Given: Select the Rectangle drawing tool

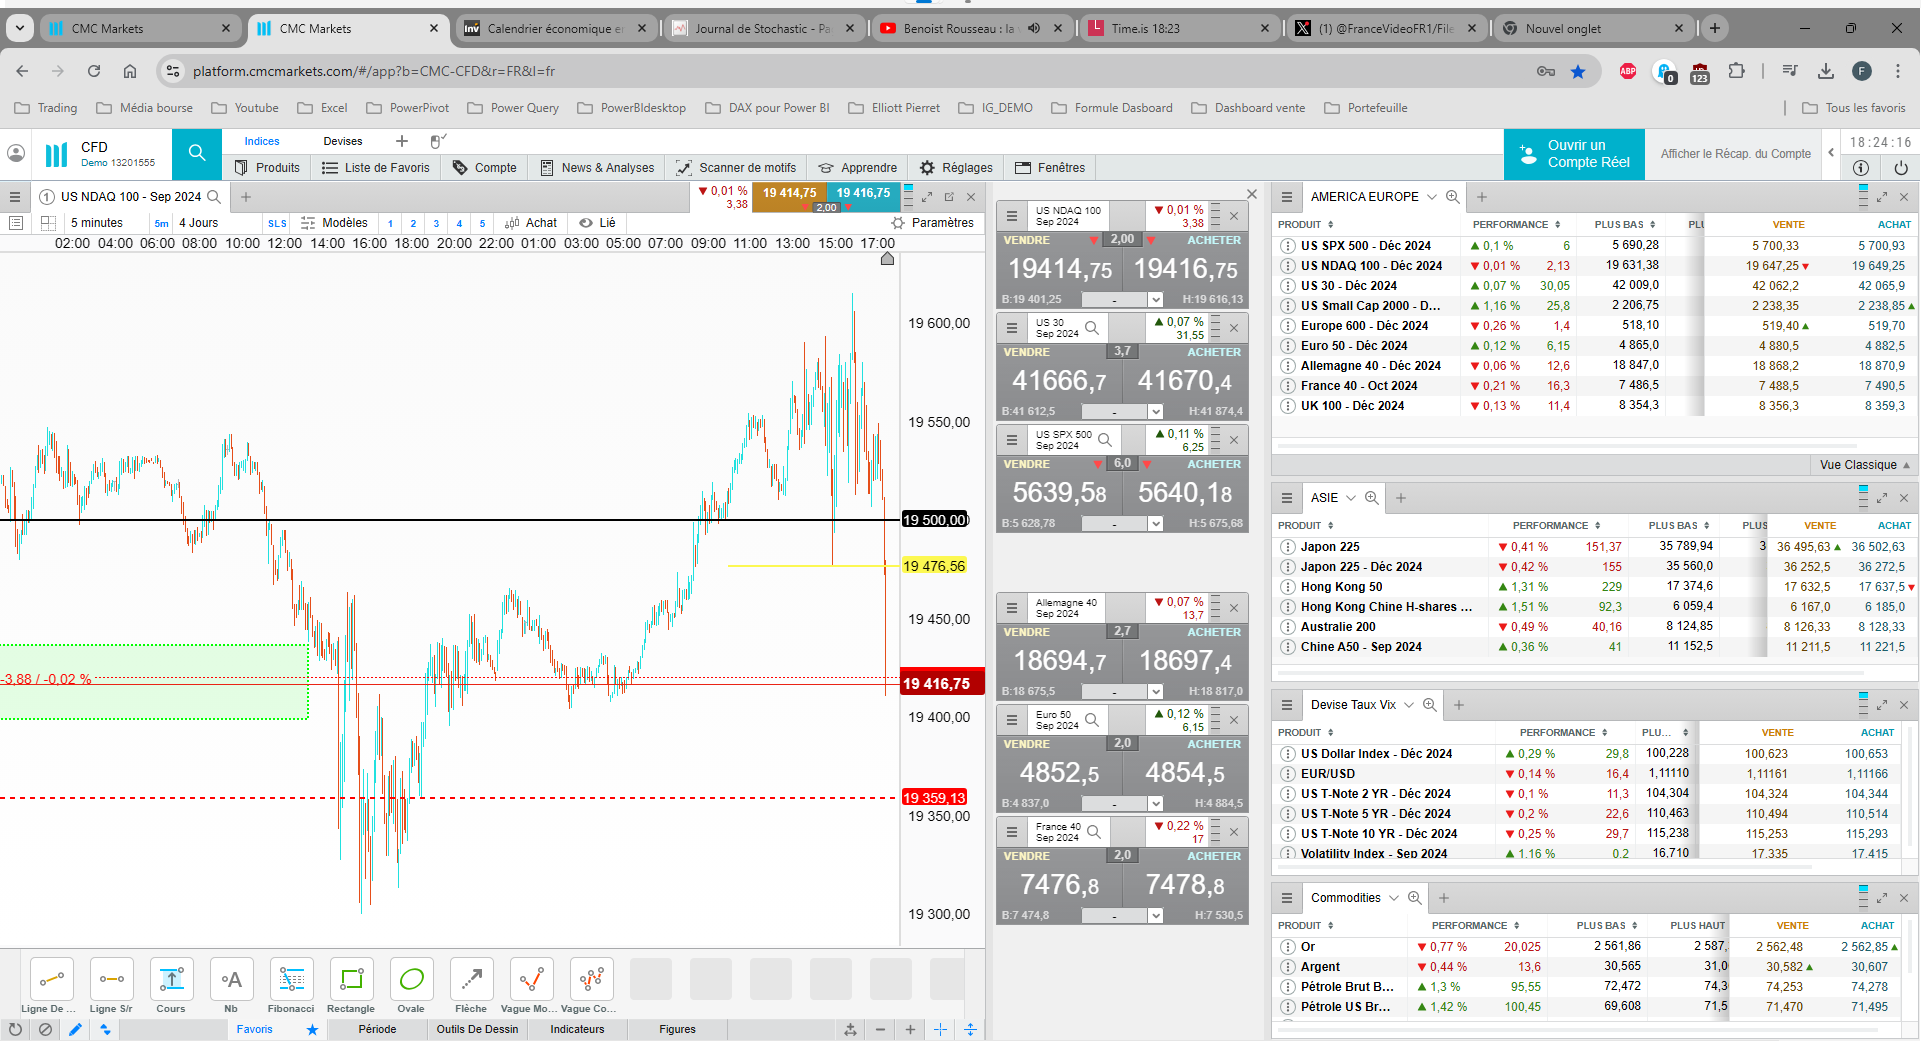Looking at the screenshot, I should coord(351,979).
